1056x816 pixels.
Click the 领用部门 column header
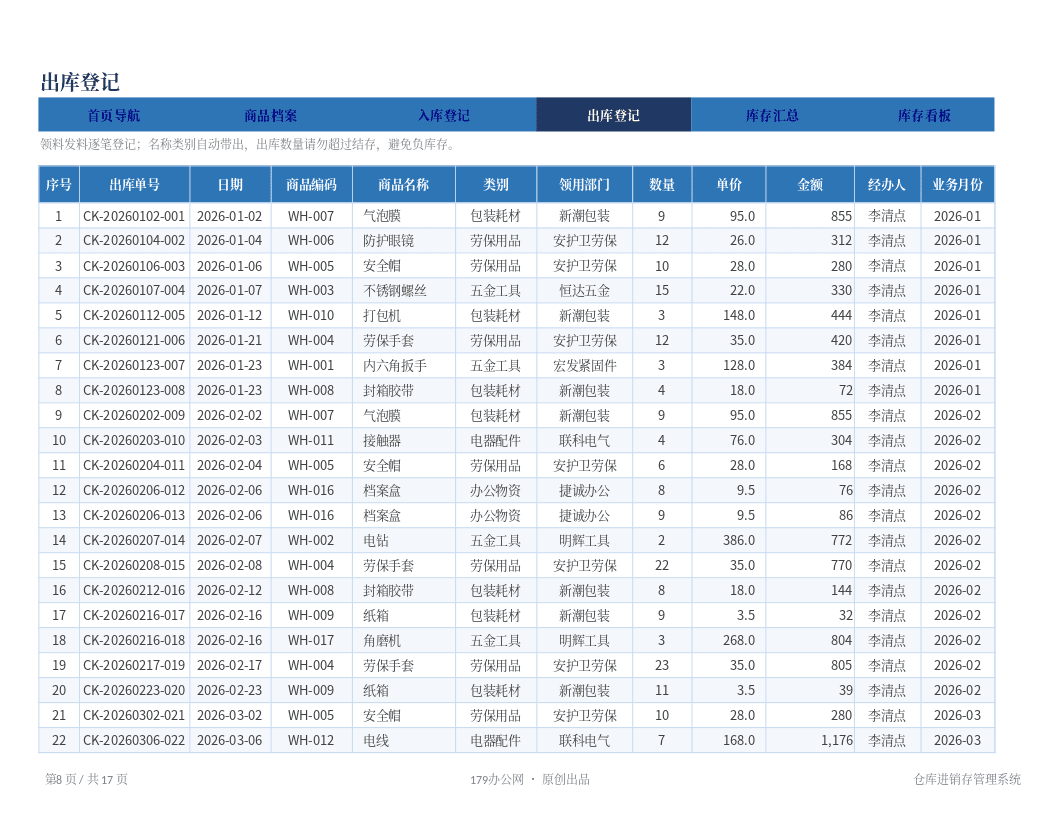coord(585,184)
